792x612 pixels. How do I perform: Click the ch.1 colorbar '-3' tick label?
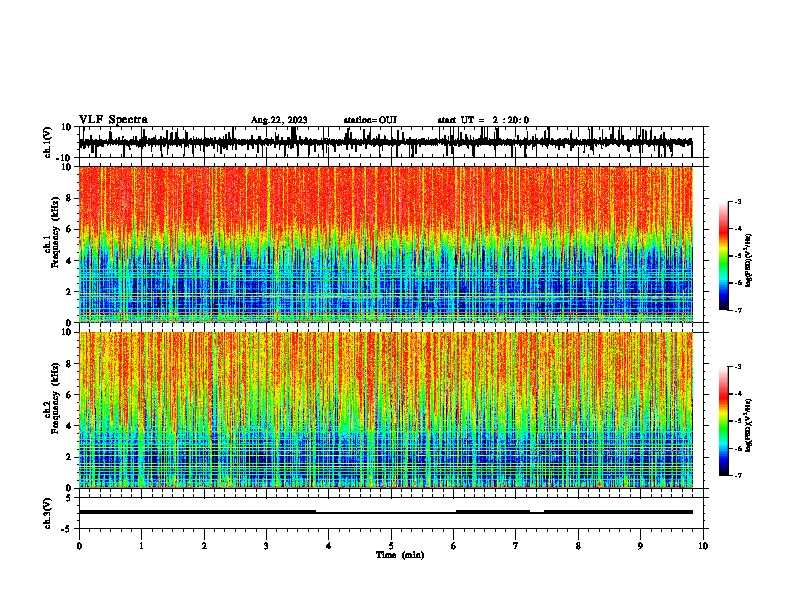click(737, 201)
